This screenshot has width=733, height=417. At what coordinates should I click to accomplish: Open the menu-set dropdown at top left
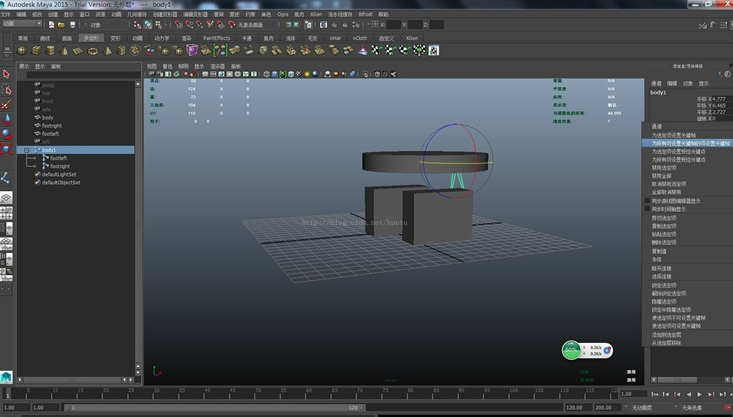[x=22, y=24]
